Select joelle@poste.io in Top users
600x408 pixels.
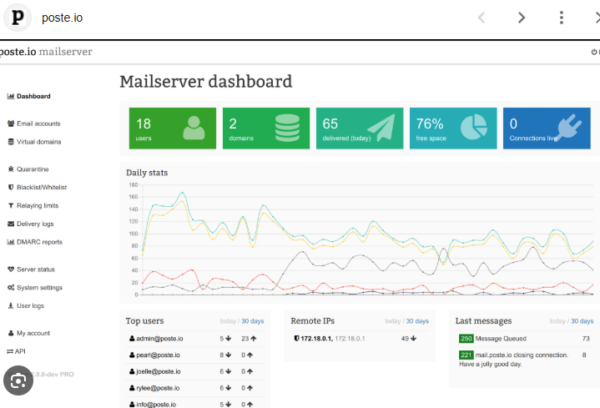(158, 372)
